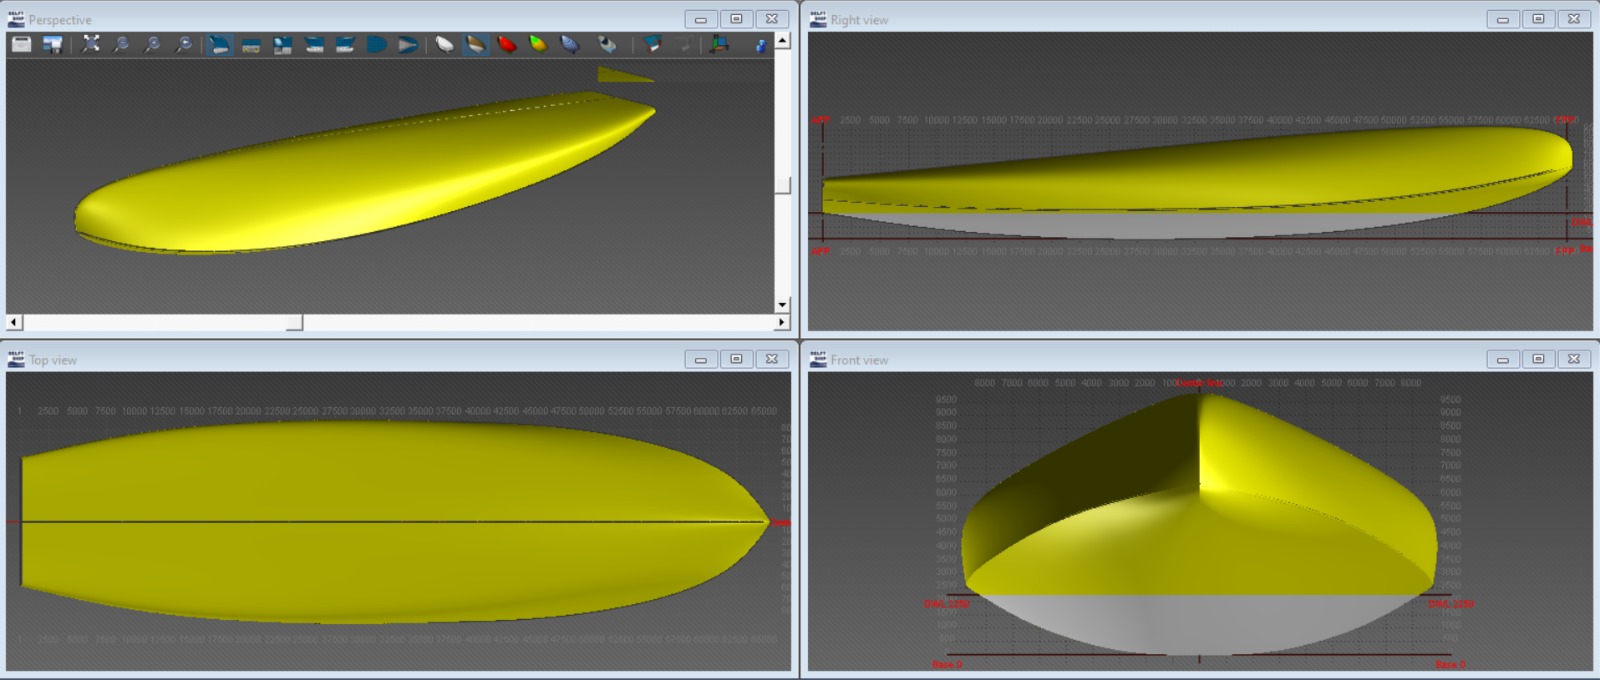This screenshot has height=680, width=1600.
Task: Click the zoom extents icon
Action: [x=91, y=44]
